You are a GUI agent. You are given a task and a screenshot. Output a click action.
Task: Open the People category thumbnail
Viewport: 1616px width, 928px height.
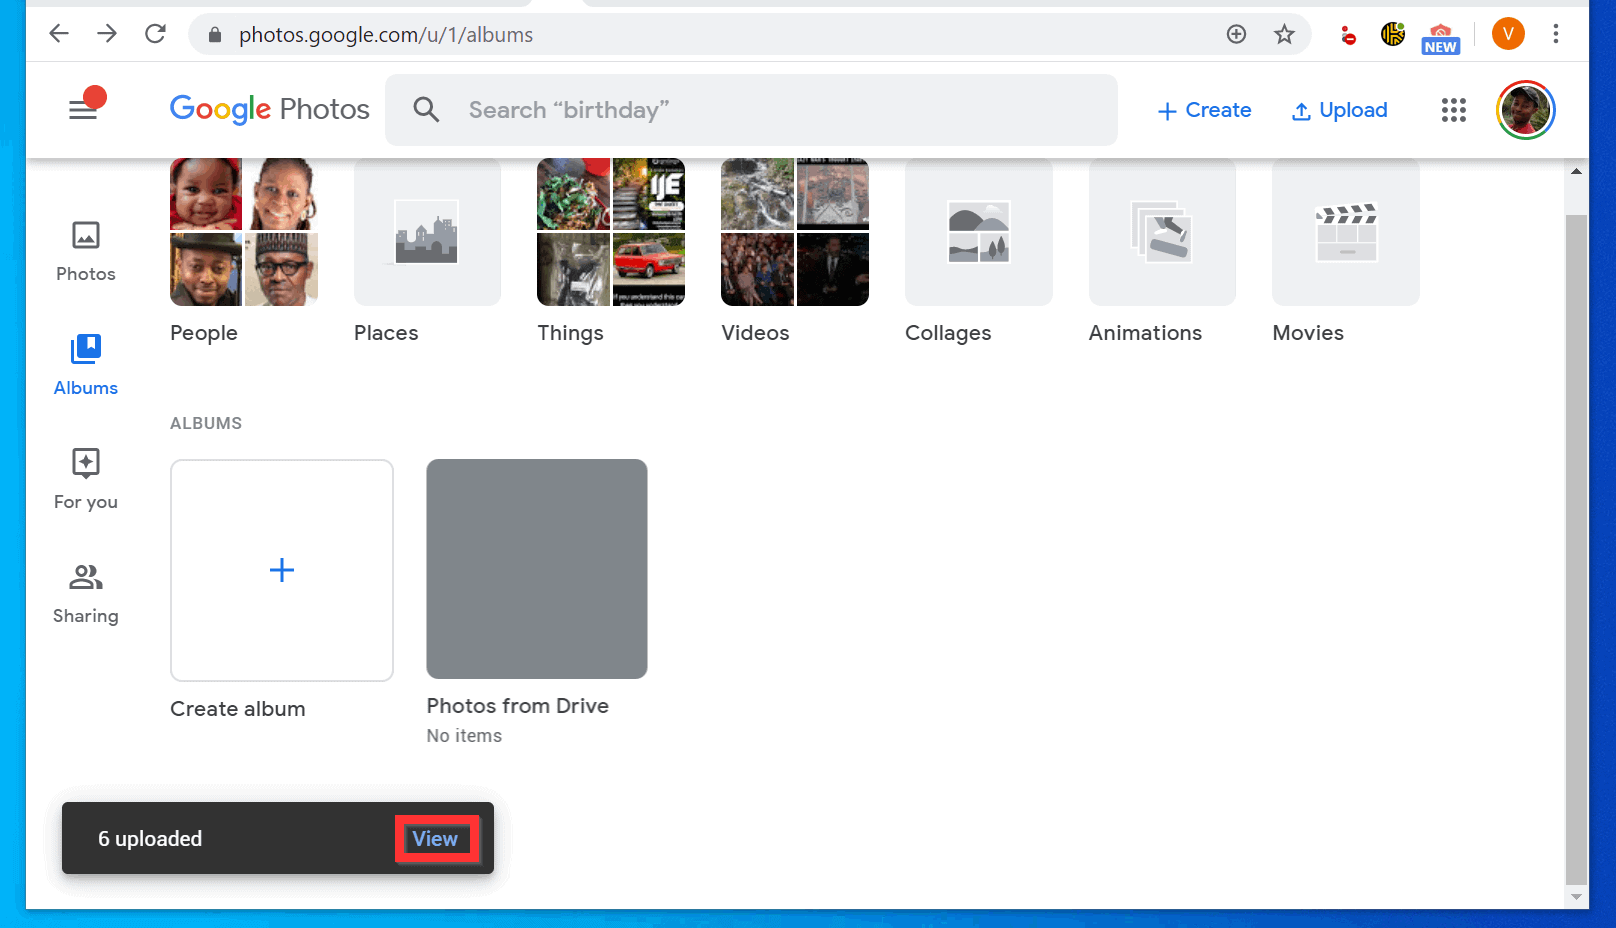coord(244,232)
